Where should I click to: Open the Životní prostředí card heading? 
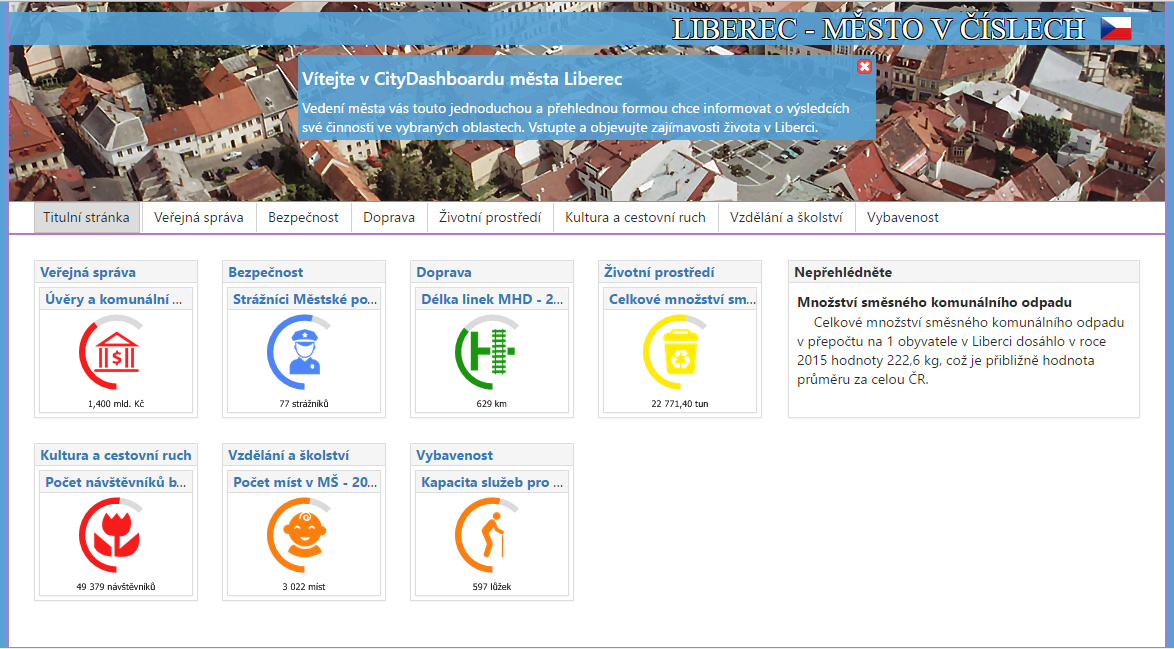coord(659,272)
